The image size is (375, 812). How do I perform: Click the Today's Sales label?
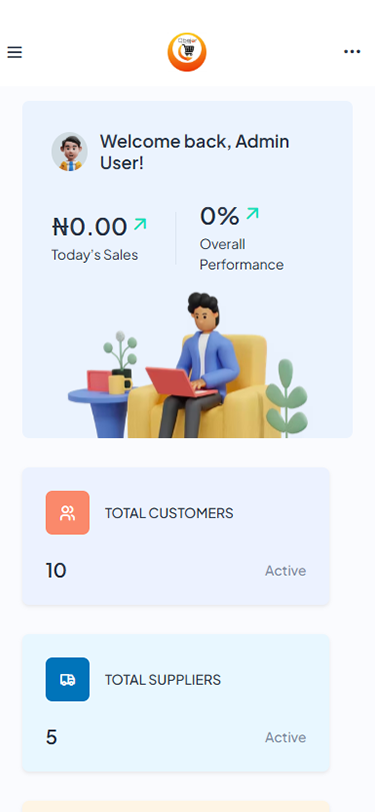95,255
